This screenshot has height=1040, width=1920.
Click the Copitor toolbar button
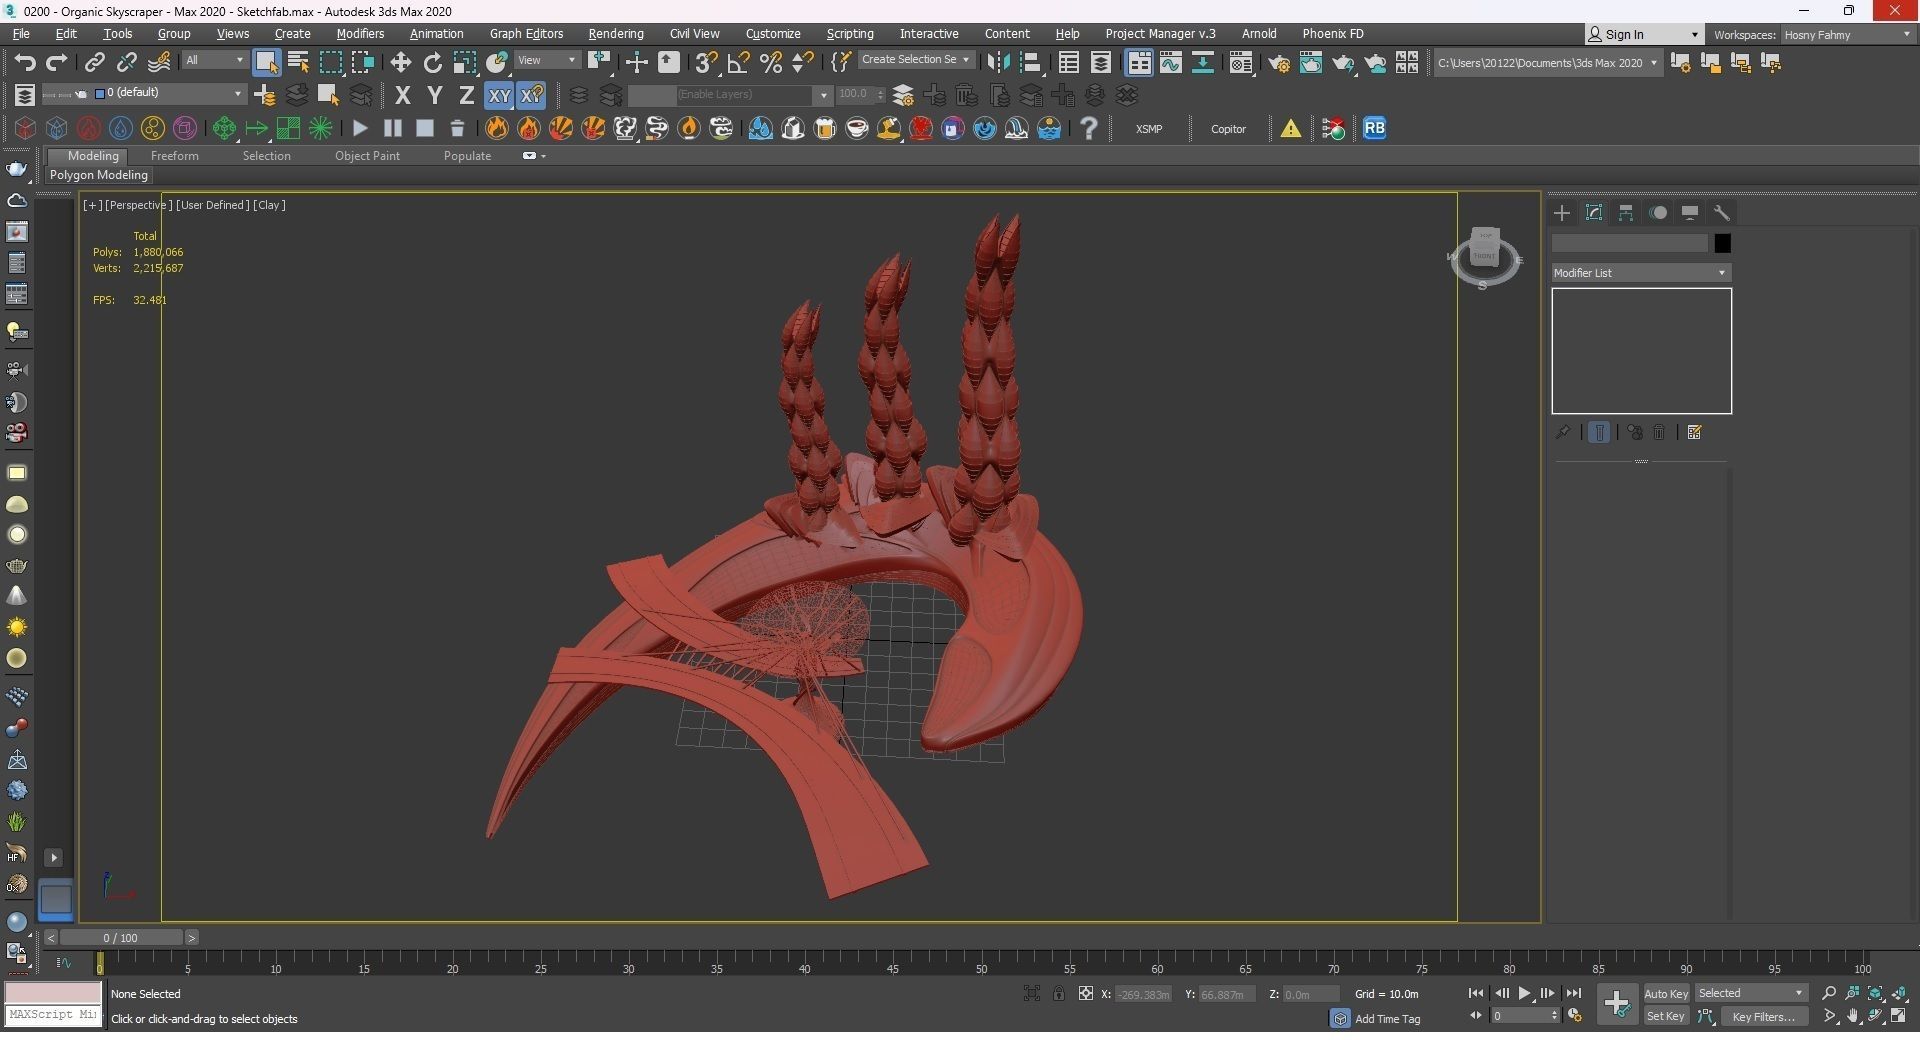pos(1228,129)
